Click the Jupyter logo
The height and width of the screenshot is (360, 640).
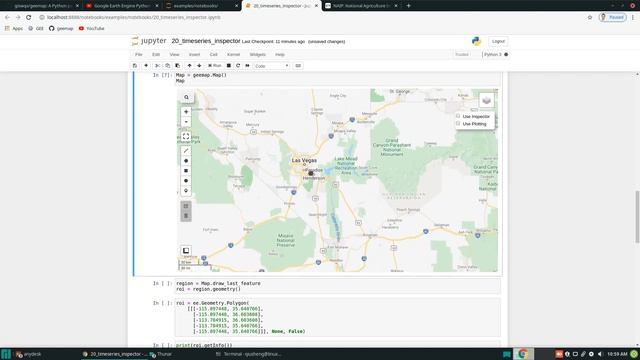[x=149, y=41]
